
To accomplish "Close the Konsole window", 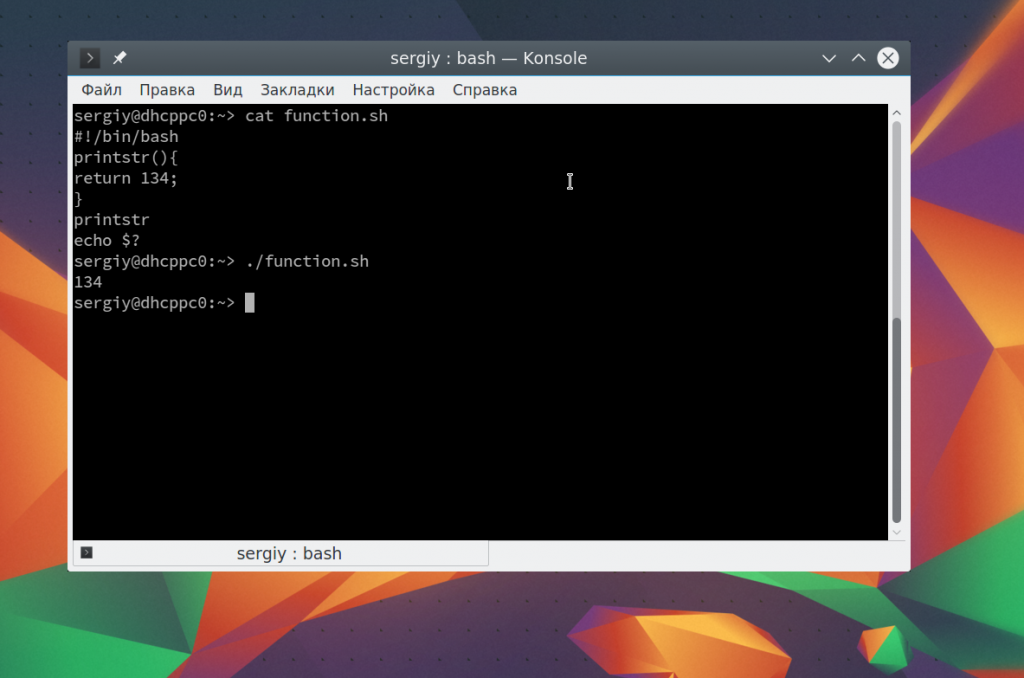I will (887, 58).
